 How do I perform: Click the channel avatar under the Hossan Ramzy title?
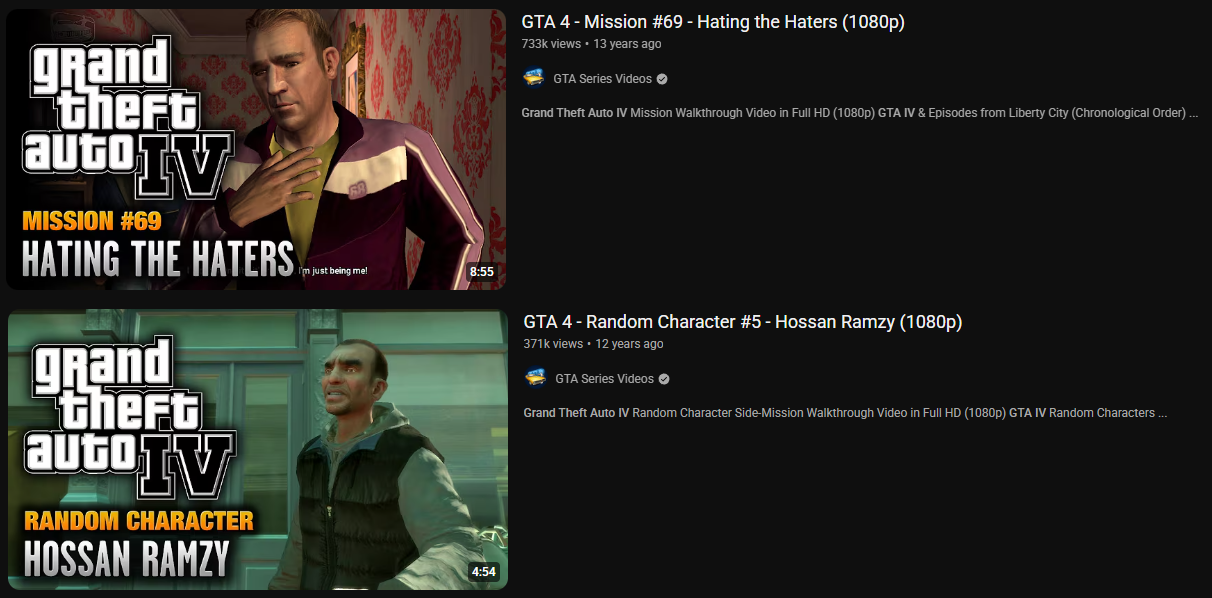tap(536, 378)
